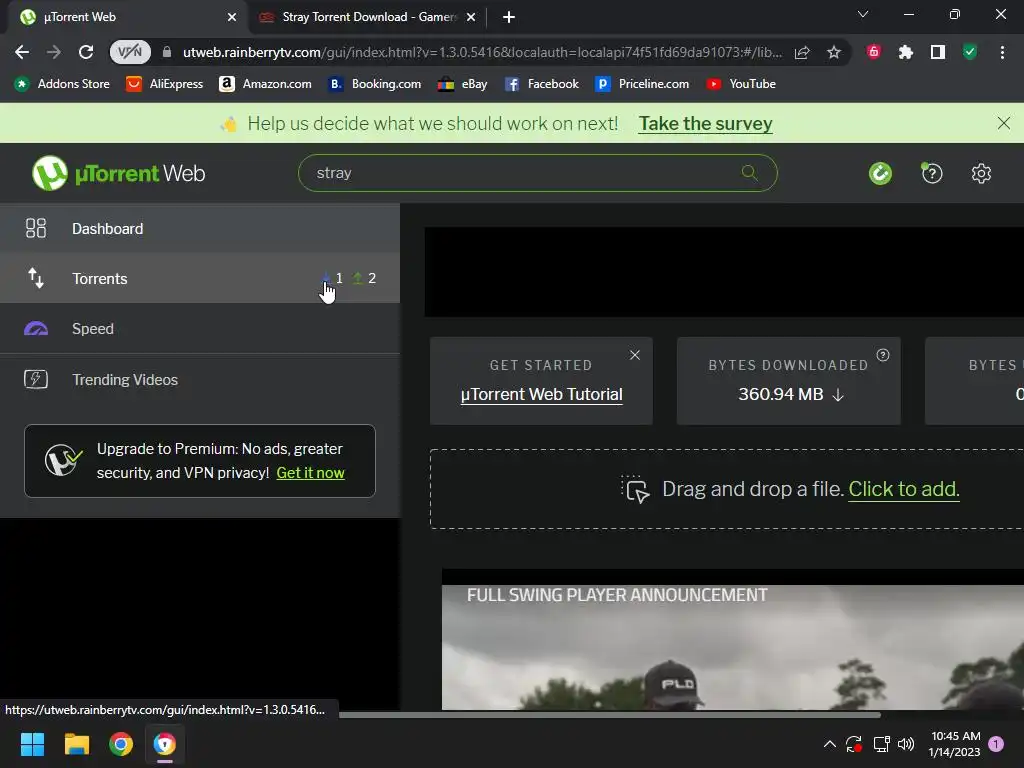This screenshot has width=1024, height=768.
Task: Click the Take the survey link
Action: coord(705,123)
